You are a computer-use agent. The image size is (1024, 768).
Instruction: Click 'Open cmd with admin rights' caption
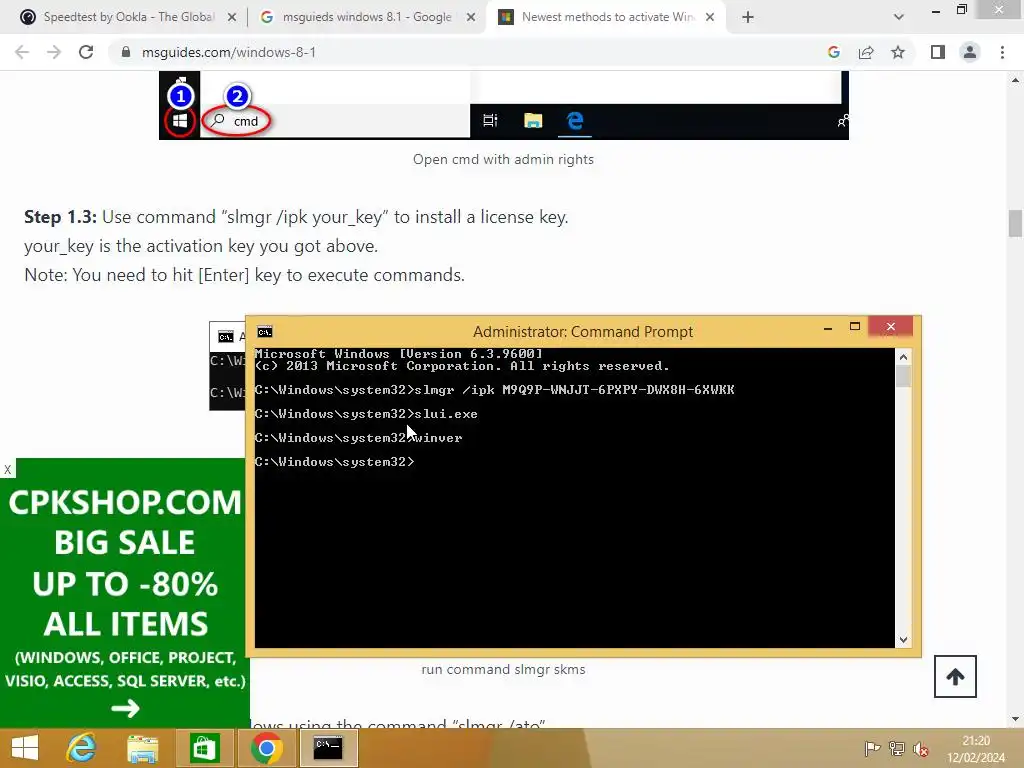tap(503, 159)
